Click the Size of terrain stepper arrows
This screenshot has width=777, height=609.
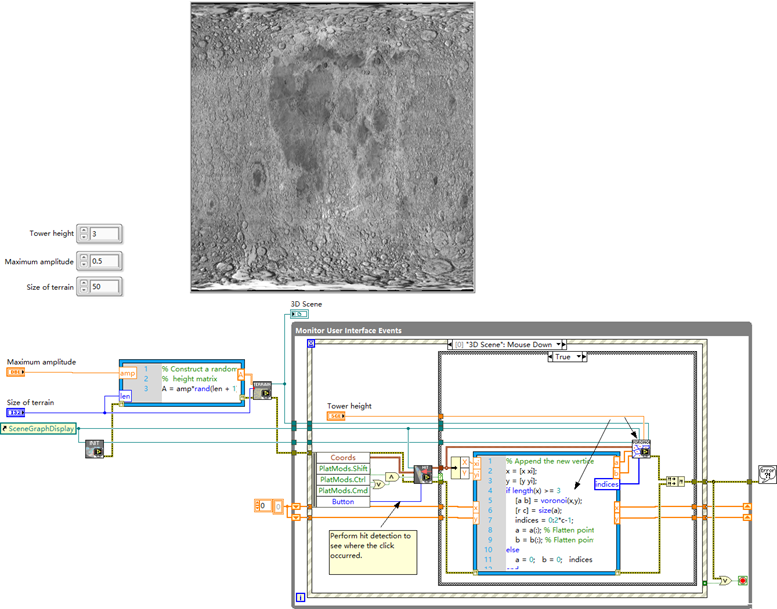(84, 286)
